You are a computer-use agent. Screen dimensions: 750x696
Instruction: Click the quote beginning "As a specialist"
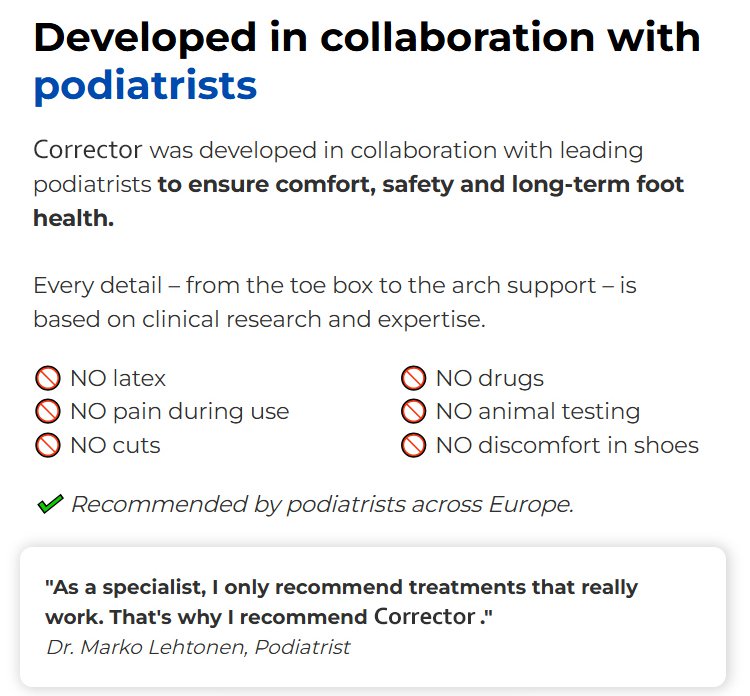pyautogui.click(x=341, y=587)
